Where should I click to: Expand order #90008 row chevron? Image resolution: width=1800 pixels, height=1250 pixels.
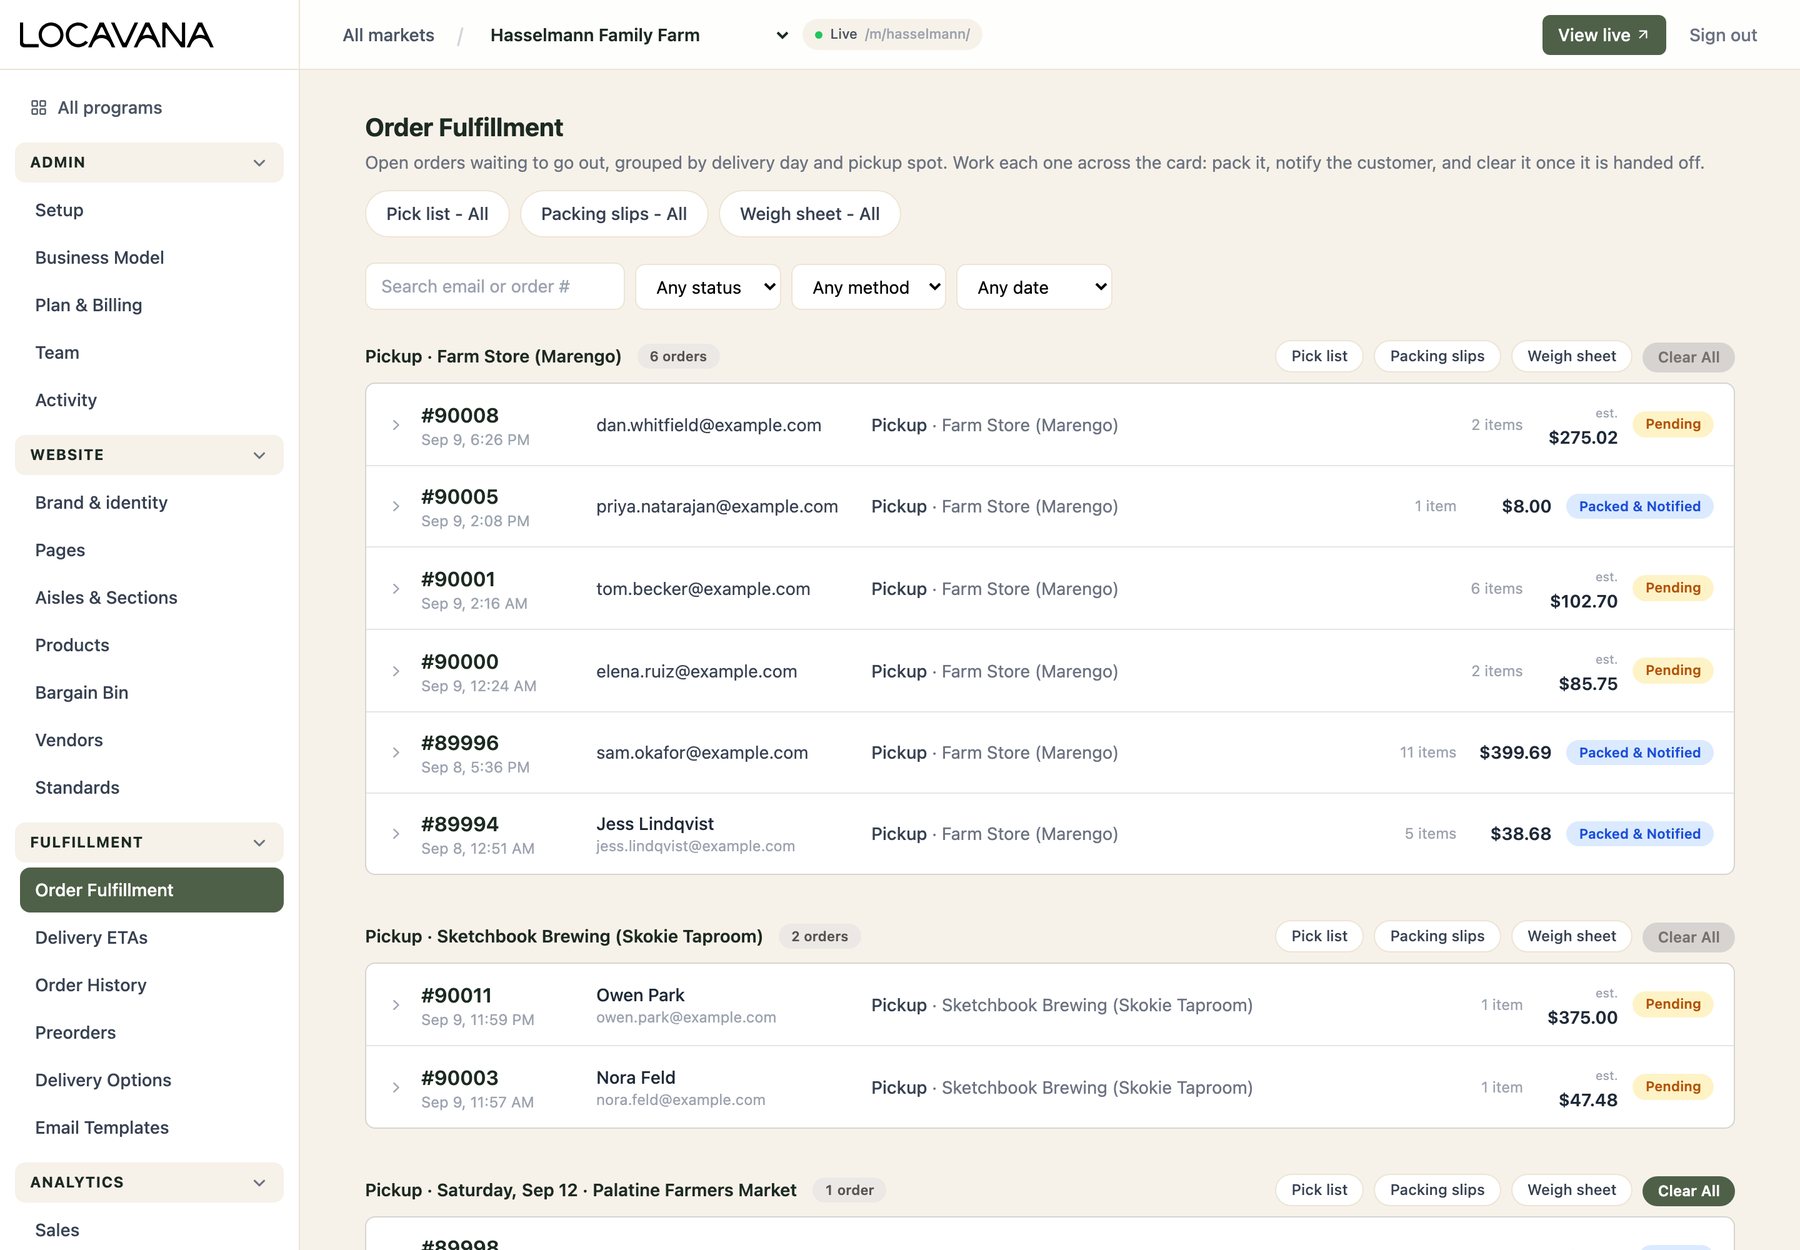396,425
